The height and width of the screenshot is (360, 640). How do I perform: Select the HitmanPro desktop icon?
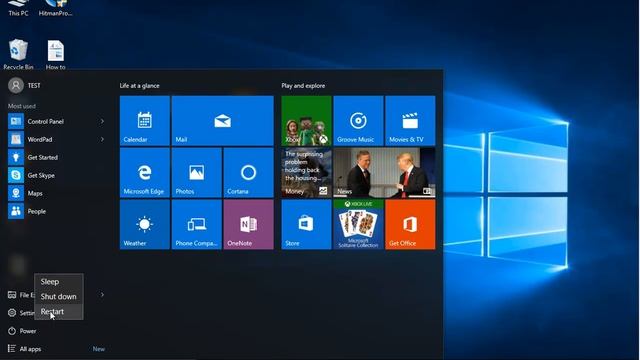(56, 8)
